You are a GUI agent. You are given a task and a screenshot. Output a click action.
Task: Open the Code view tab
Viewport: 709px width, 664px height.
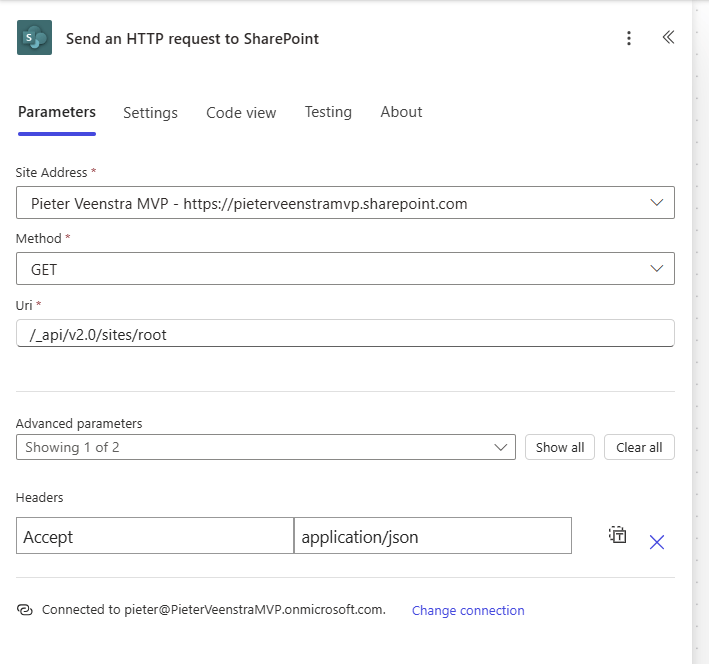pyautogui.click(x=241, y=113)
